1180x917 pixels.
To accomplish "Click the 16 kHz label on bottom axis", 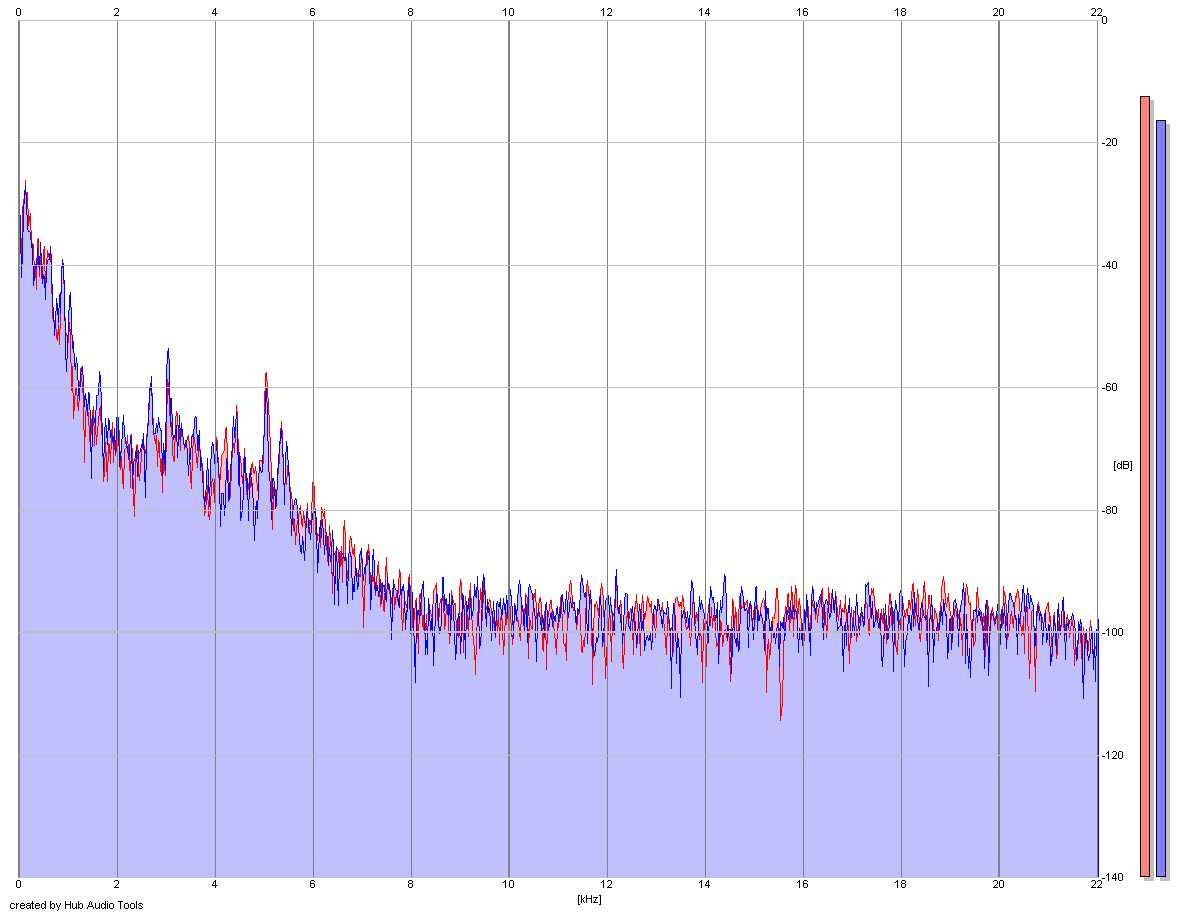I will [x=802, y=884].
